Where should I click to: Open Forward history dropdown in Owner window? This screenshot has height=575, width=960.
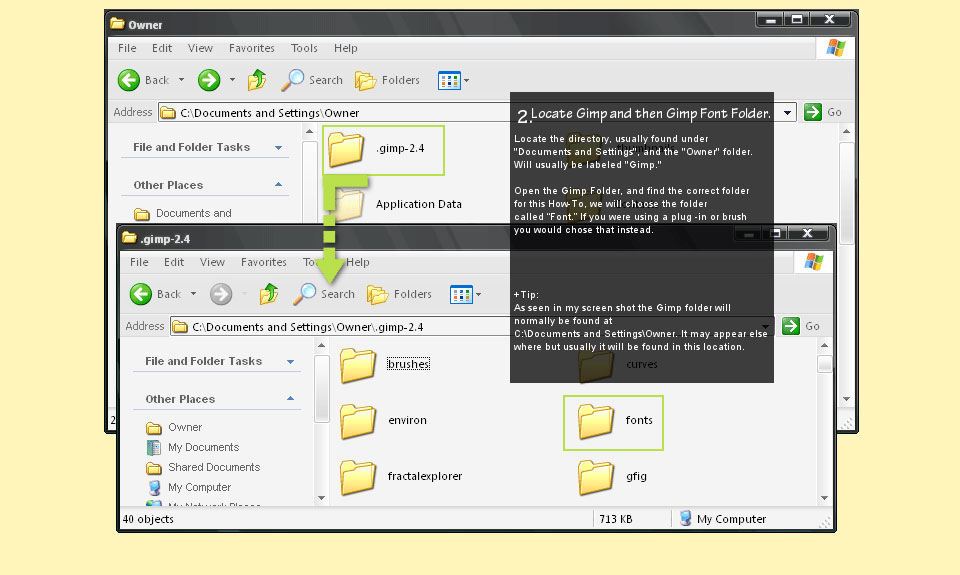point(232,80)
